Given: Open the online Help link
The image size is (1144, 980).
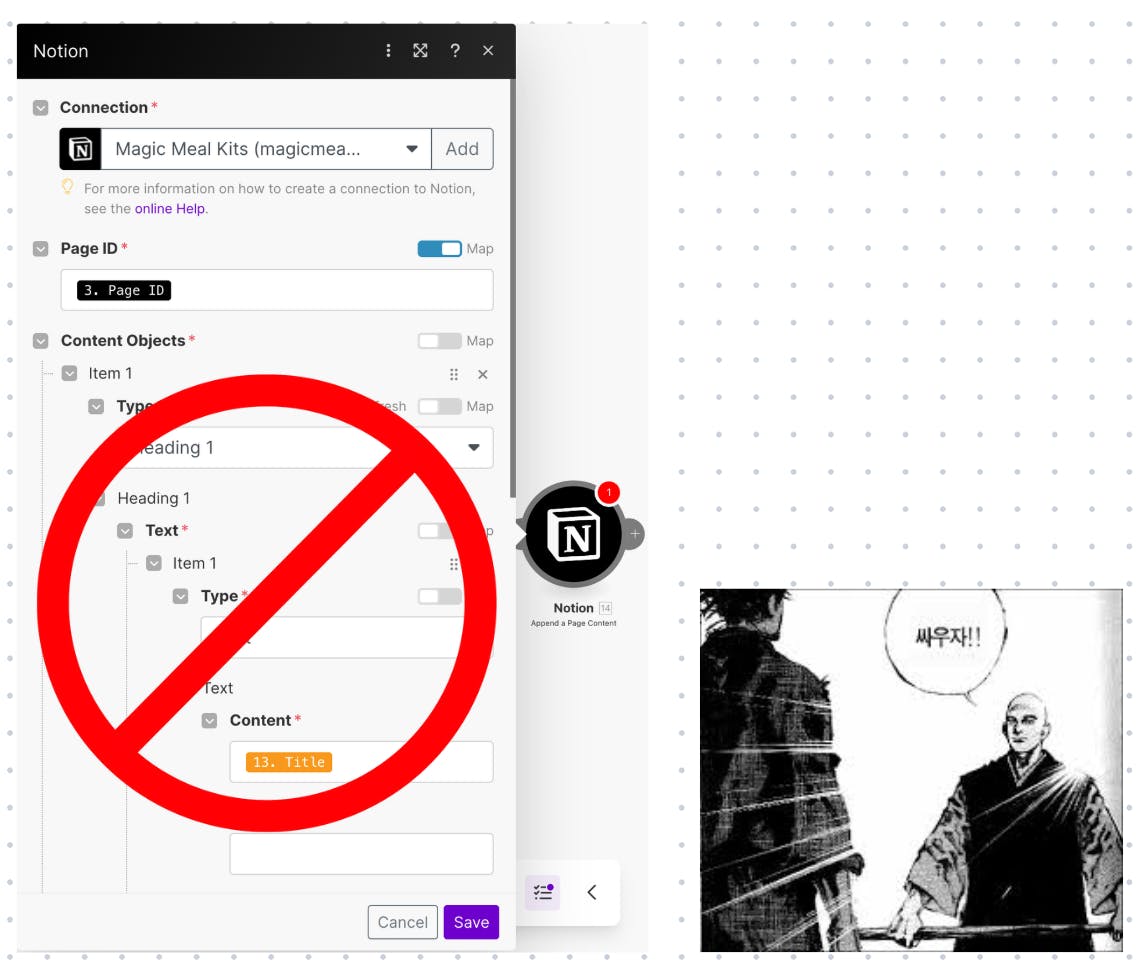Looking at the screenshot, I should [170, 209].
